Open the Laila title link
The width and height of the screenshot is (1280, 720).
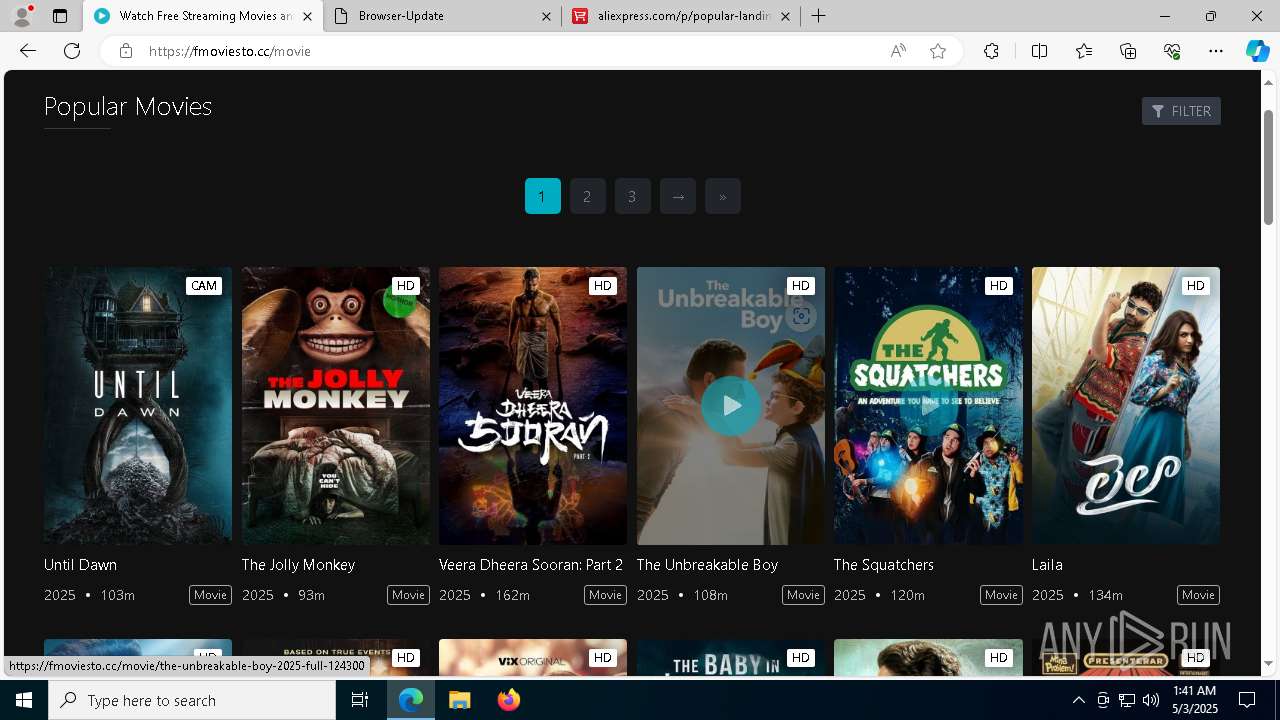point(1047,565)
